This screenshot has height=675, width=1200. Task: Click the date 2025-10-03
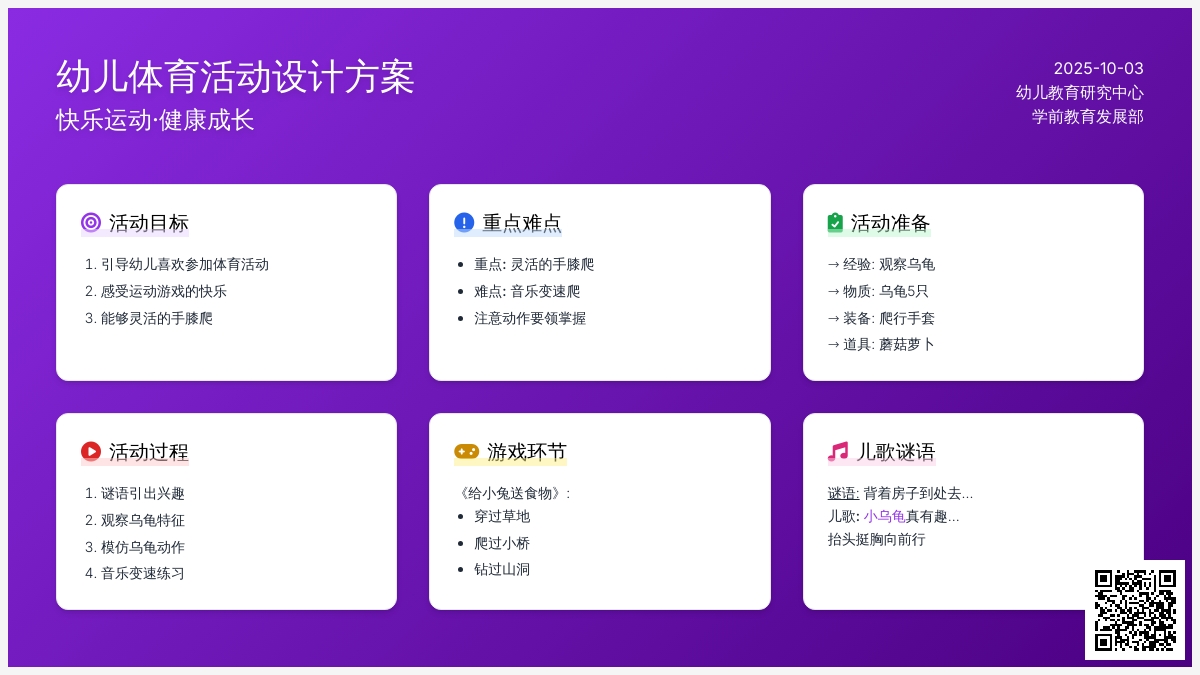click(x=1098, y=68)
